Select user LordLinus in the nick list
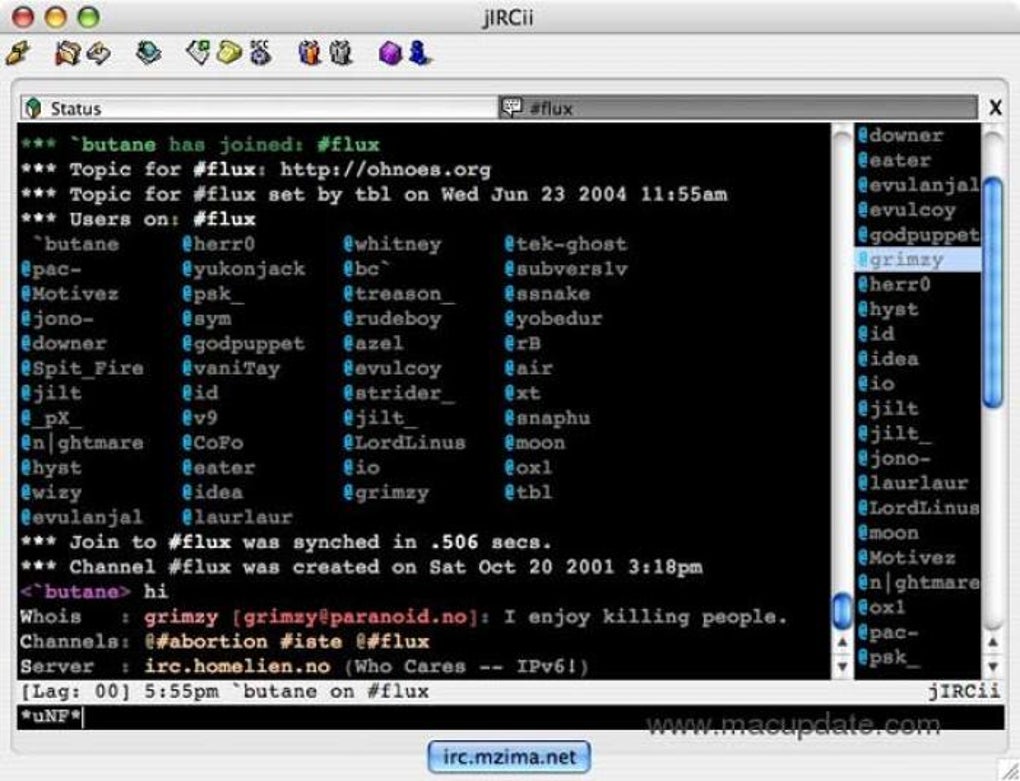This screenshot has width=1020, height=781. 915,508
